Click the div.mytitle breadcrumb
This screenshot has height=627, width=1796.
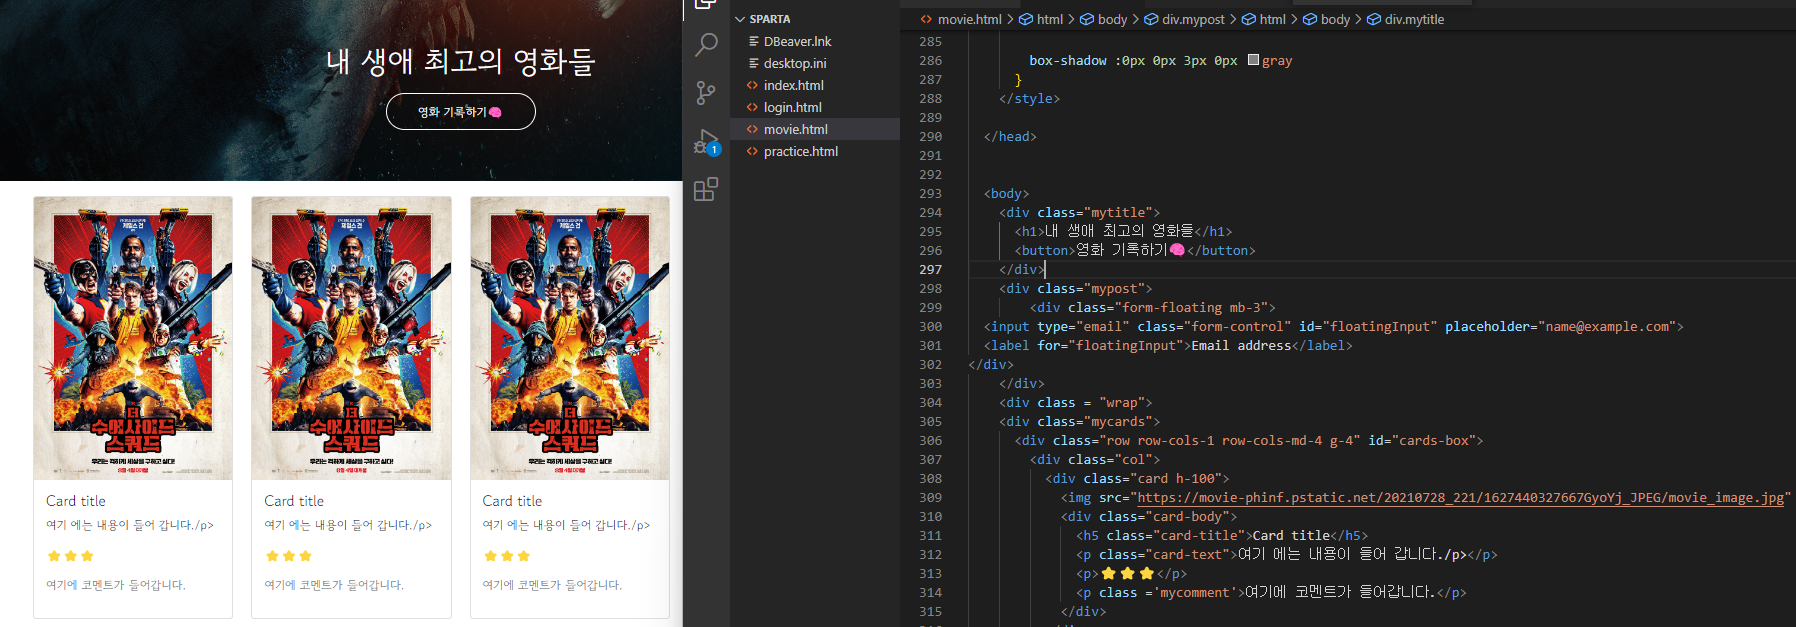[1414, 19]
